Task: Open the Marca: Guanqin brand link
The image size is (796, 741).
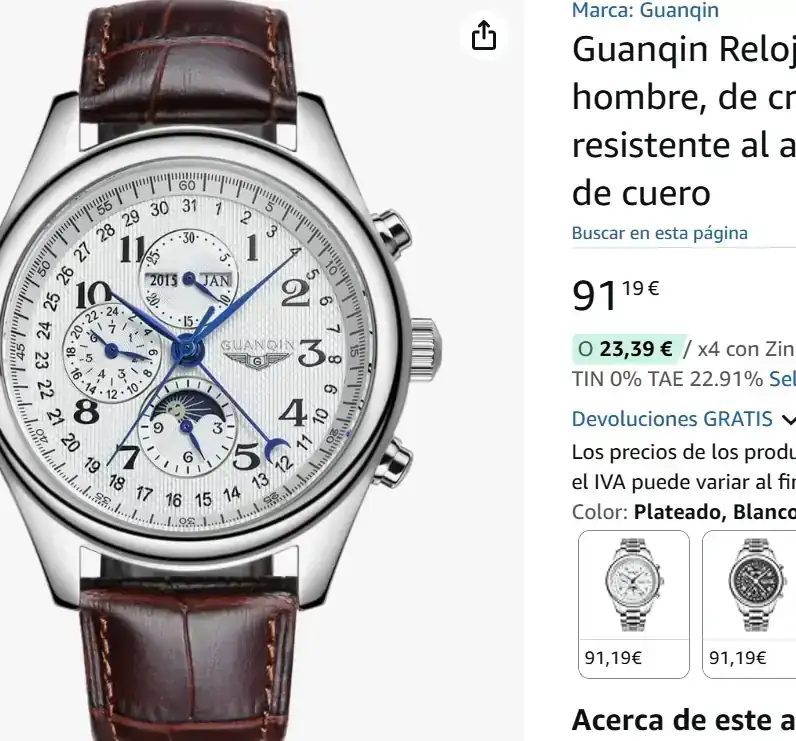Action: pyautogui.click(x=645, y=10)
